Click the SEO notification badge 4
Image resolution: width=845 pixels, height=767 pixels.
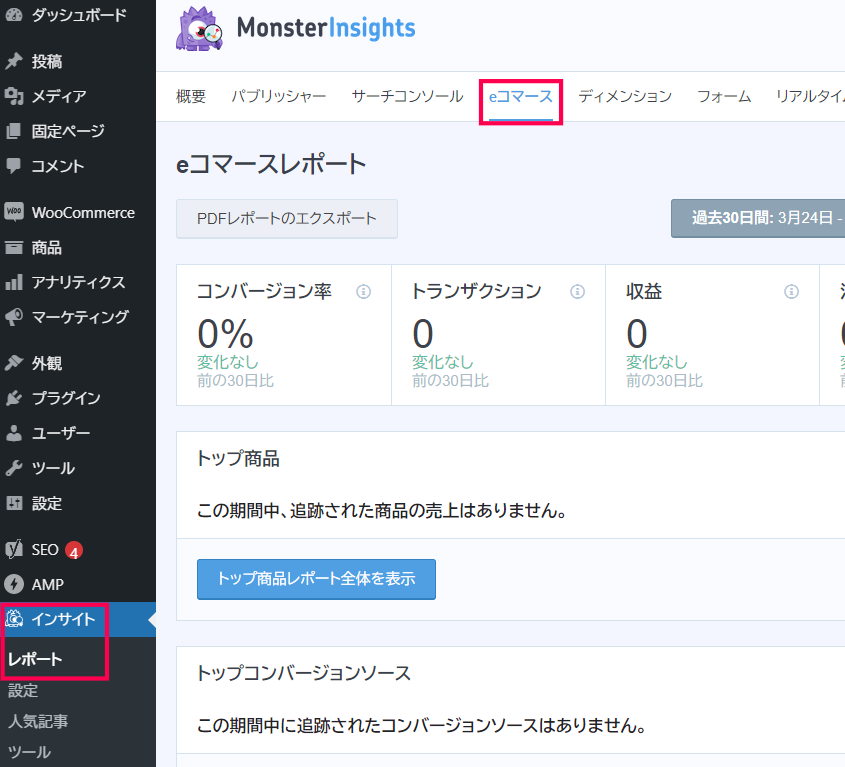74,550
